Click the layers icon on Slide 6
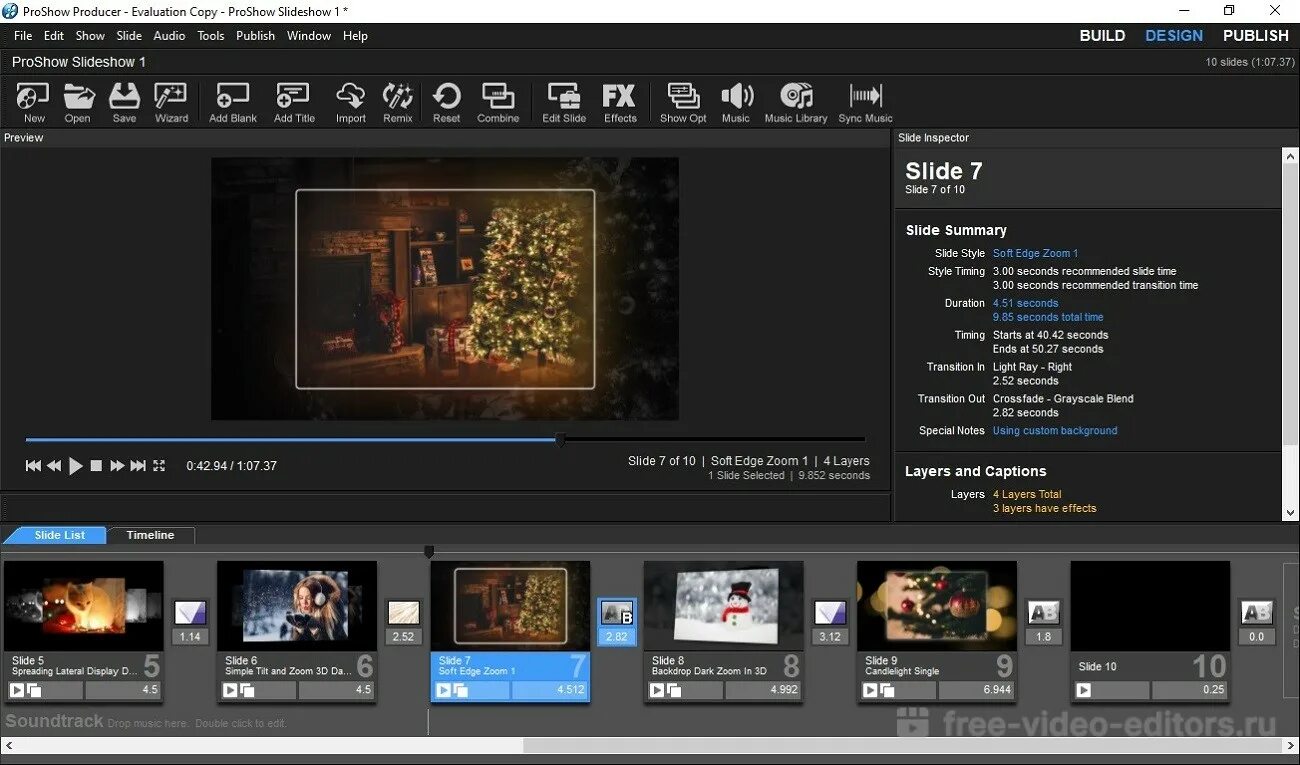The image size is (1300, 765). 247,690
